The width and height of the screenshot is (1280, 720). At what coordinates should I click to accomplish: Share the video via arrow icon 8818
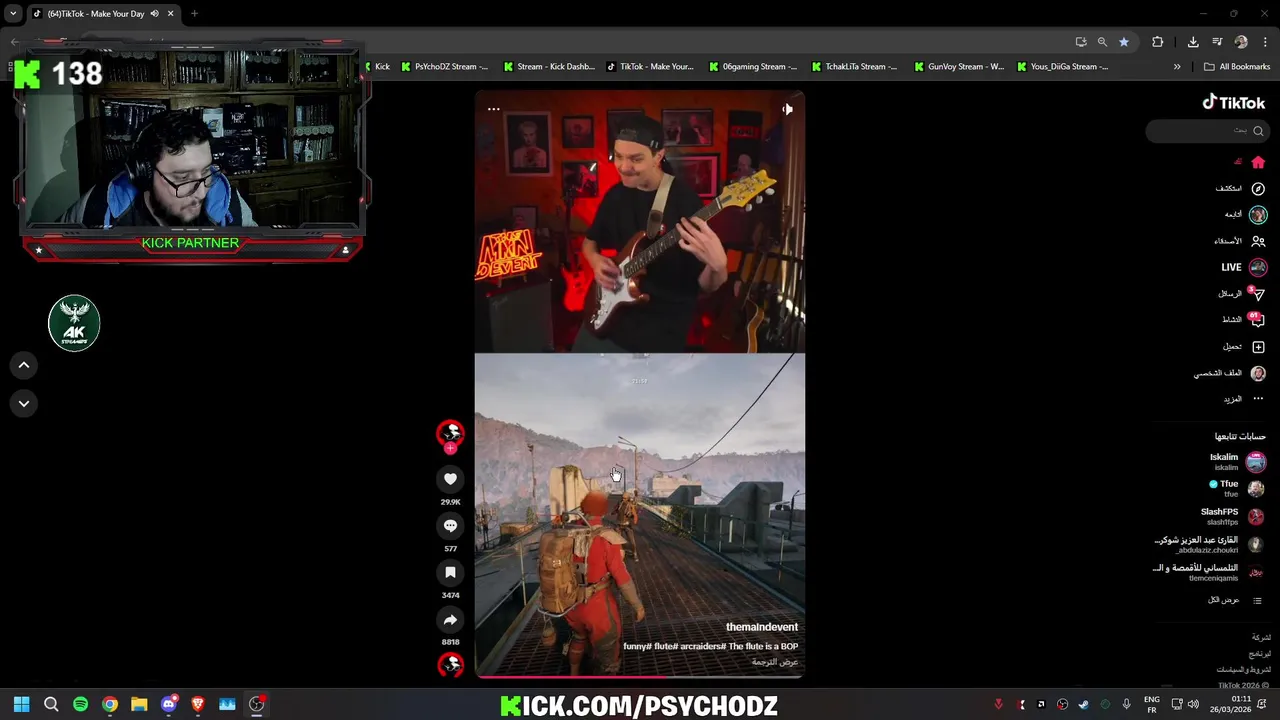[450, 620]
